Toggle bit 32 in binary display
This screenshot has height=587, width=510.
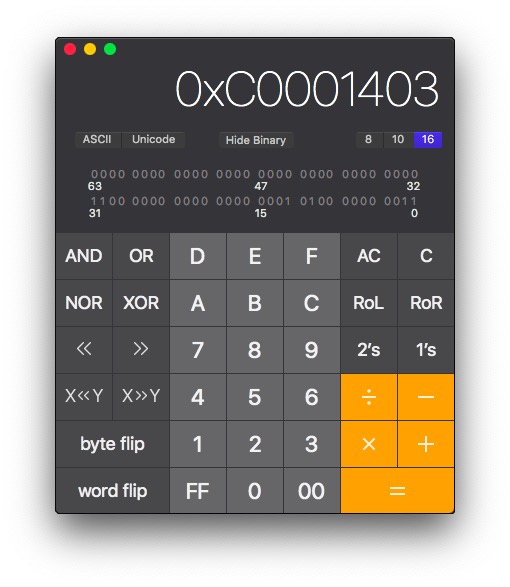pos(414,174)
